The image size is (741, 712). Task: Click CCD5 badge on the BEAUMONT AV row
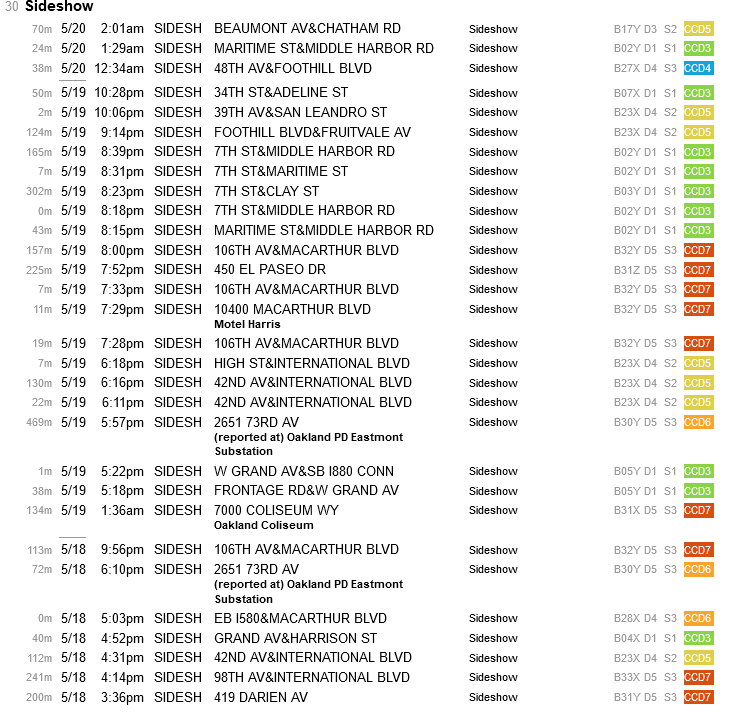coord(698,29)
